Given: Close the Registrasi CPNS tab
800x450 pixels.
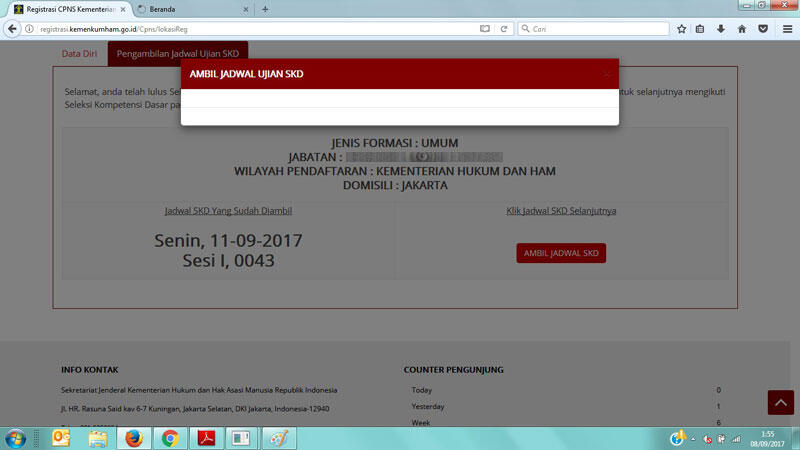Looking at the screenshot, I should (123, 9).
